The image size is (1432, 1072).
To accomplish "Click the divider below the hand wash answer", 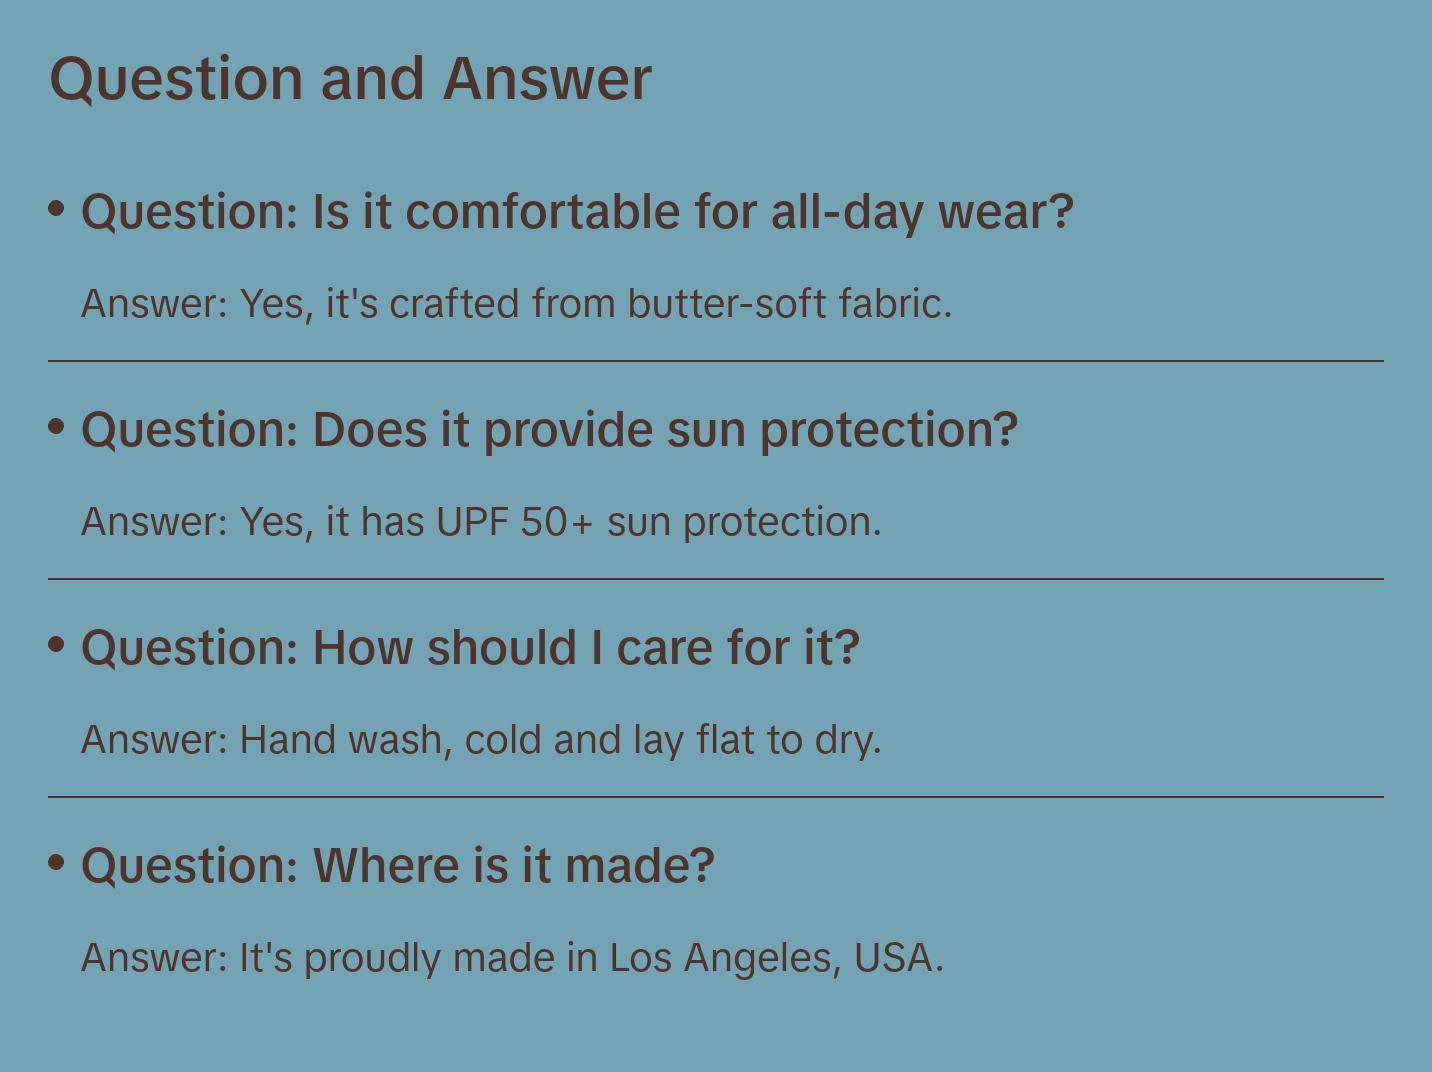I will coord(716,797).
